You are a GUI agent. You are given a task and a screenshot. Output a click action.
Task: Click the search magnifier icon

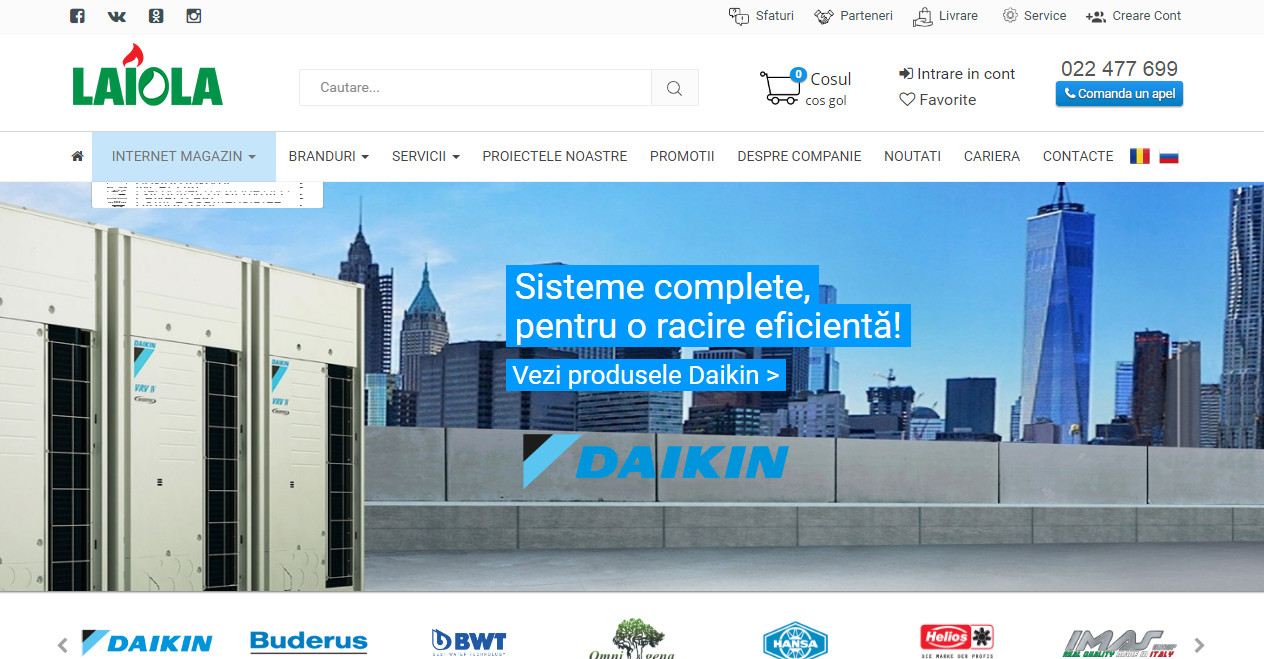(673, 87)
